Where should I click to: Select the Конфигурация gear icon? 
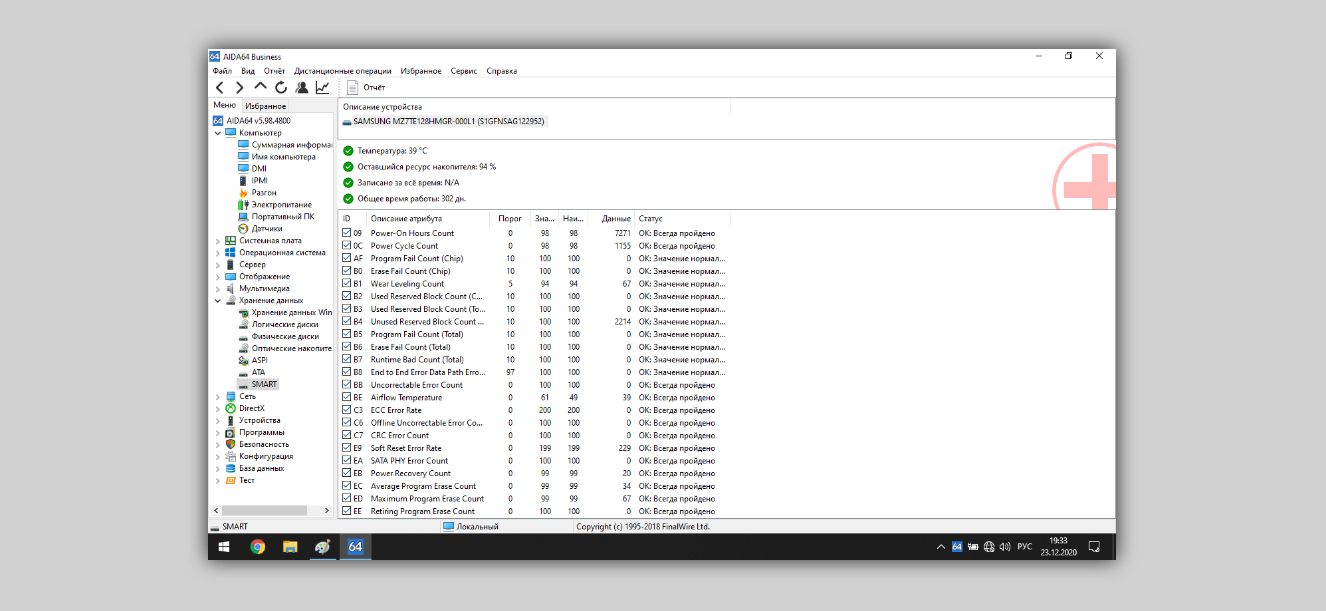pyautogui.click(x=230, y=456)
